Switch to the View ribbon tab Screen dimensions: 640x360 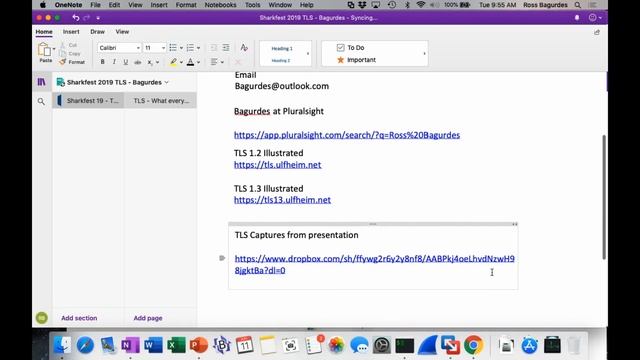click(122, 32)
